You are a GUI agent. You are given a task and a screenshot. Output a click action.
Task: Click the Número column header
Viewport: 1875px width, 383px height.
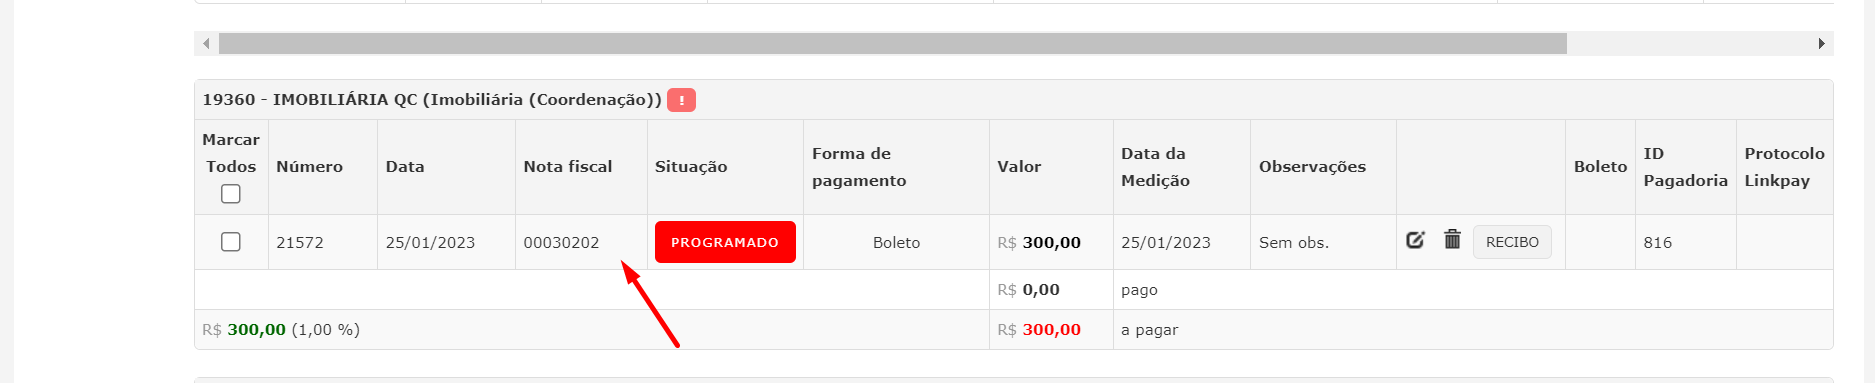pos(309,167)
